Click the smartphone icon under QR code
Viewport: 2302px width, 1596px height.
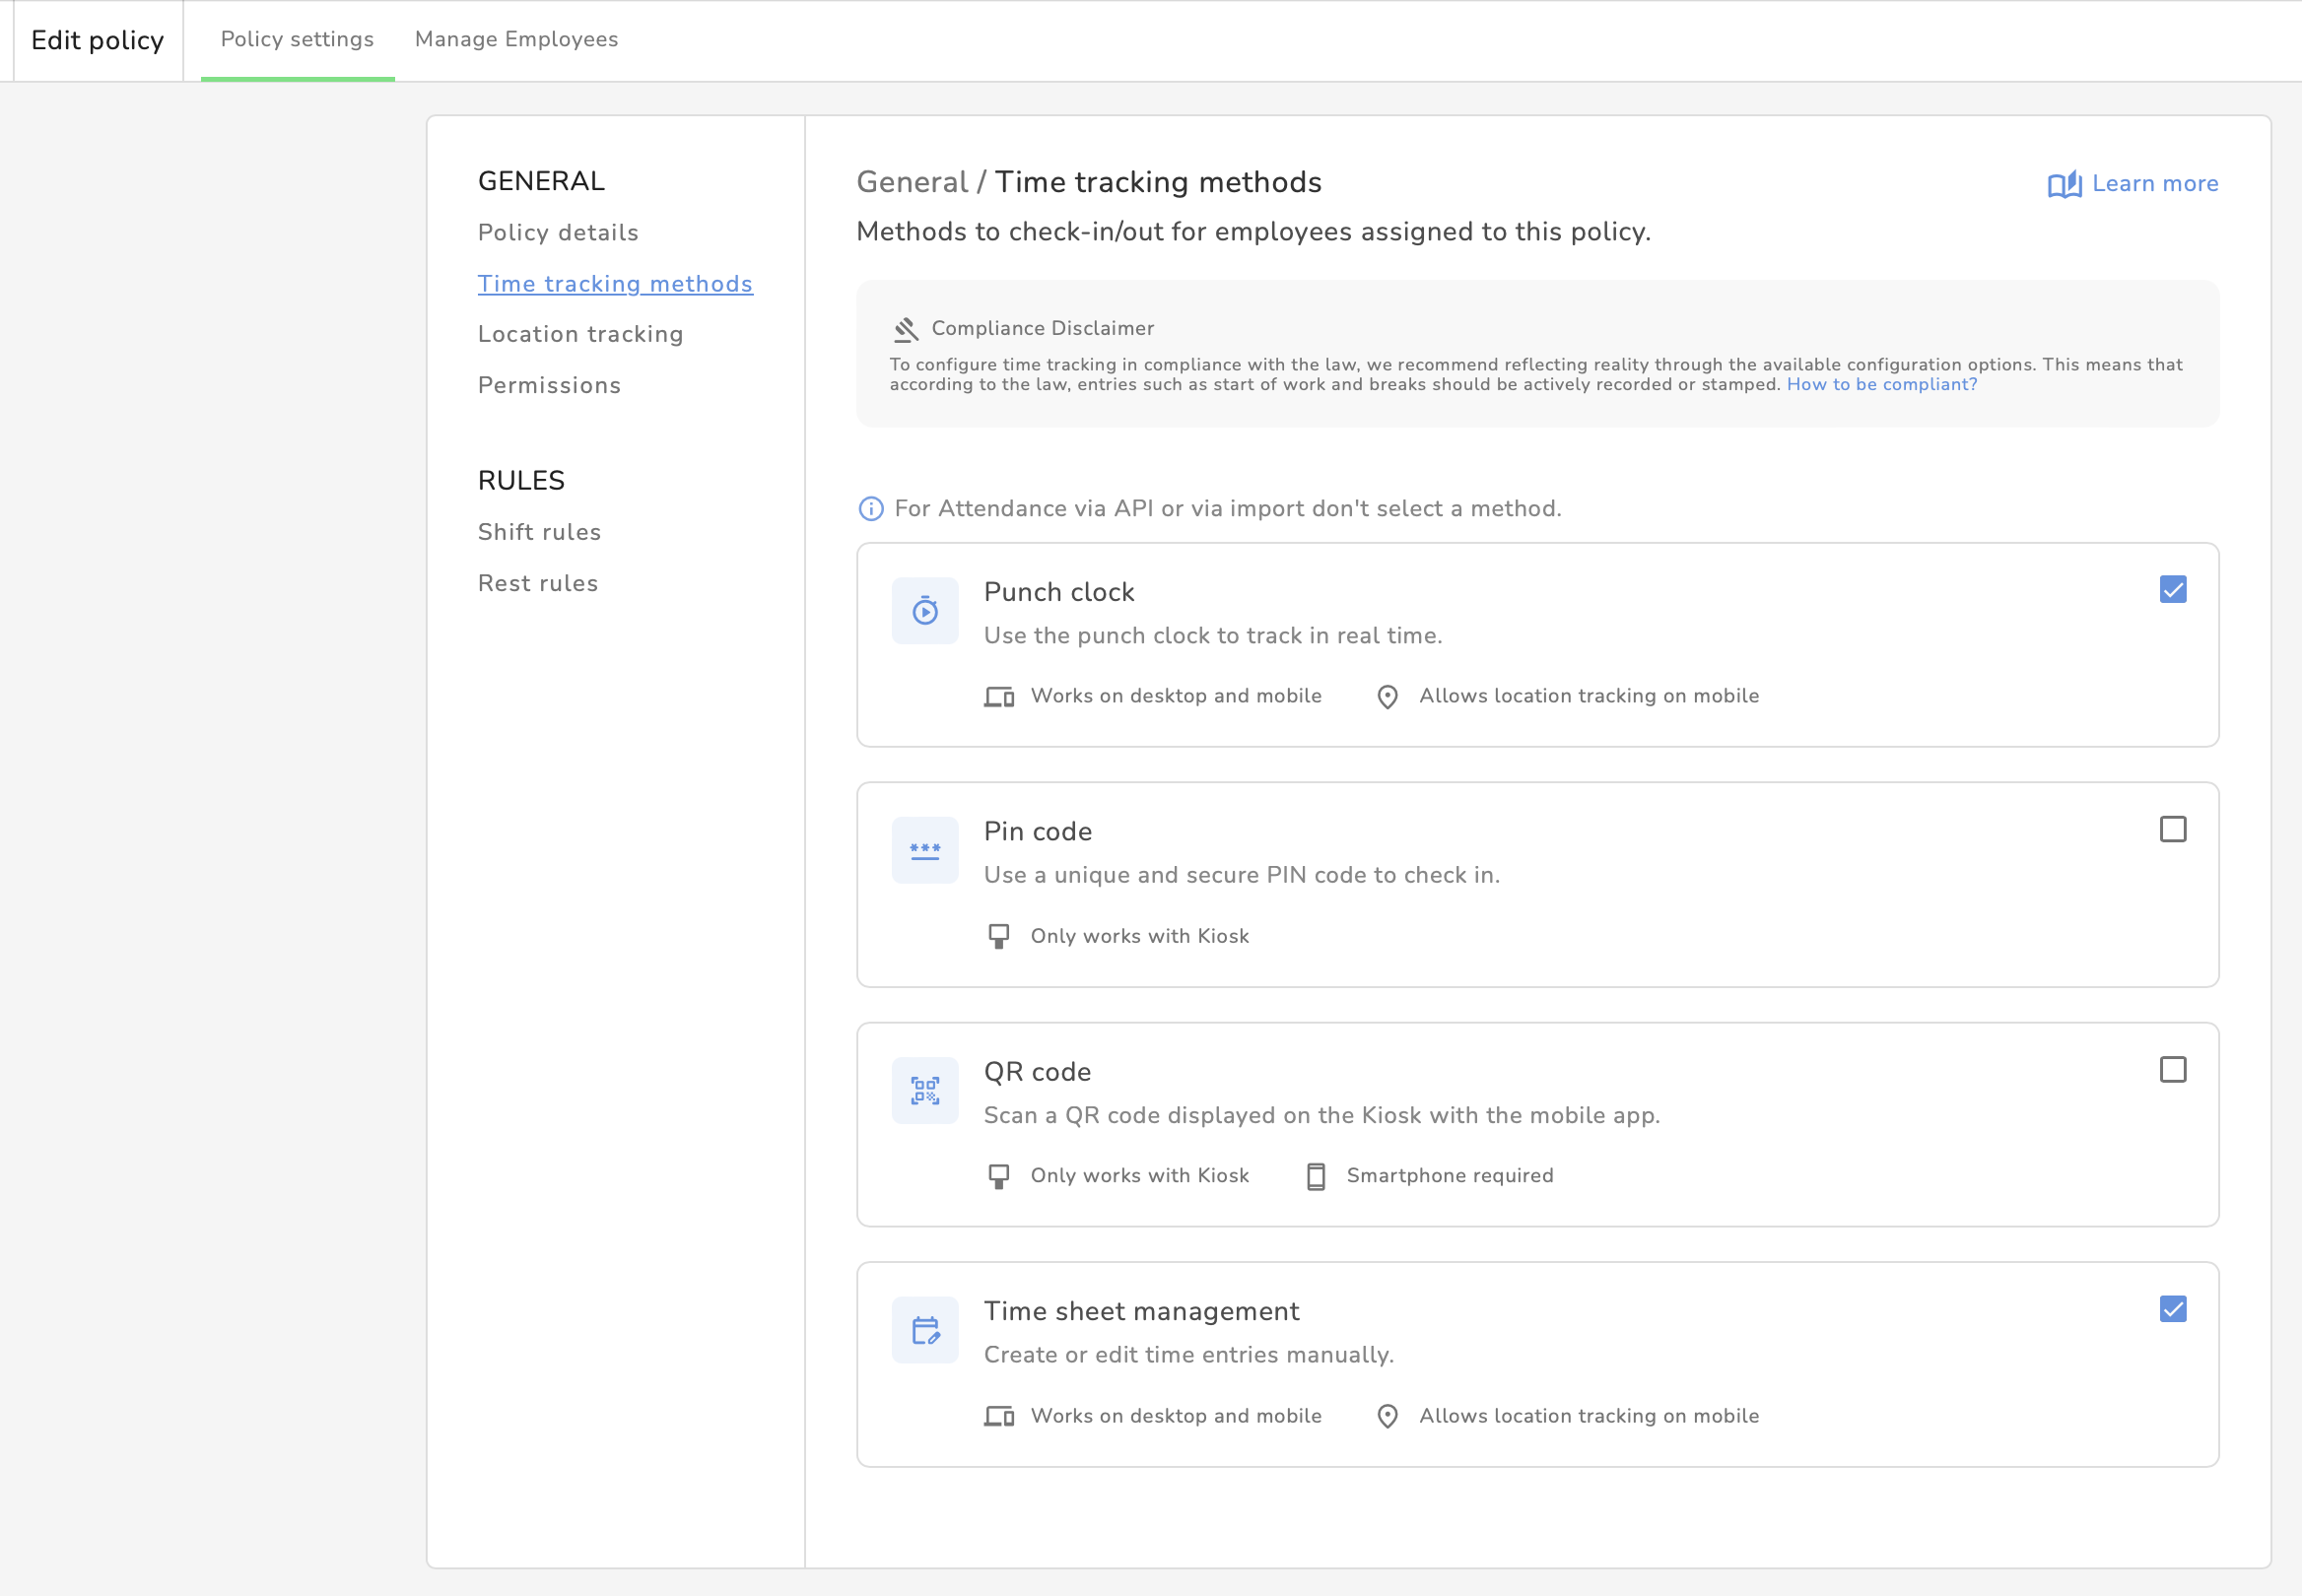click(x=1316, y=1176)
